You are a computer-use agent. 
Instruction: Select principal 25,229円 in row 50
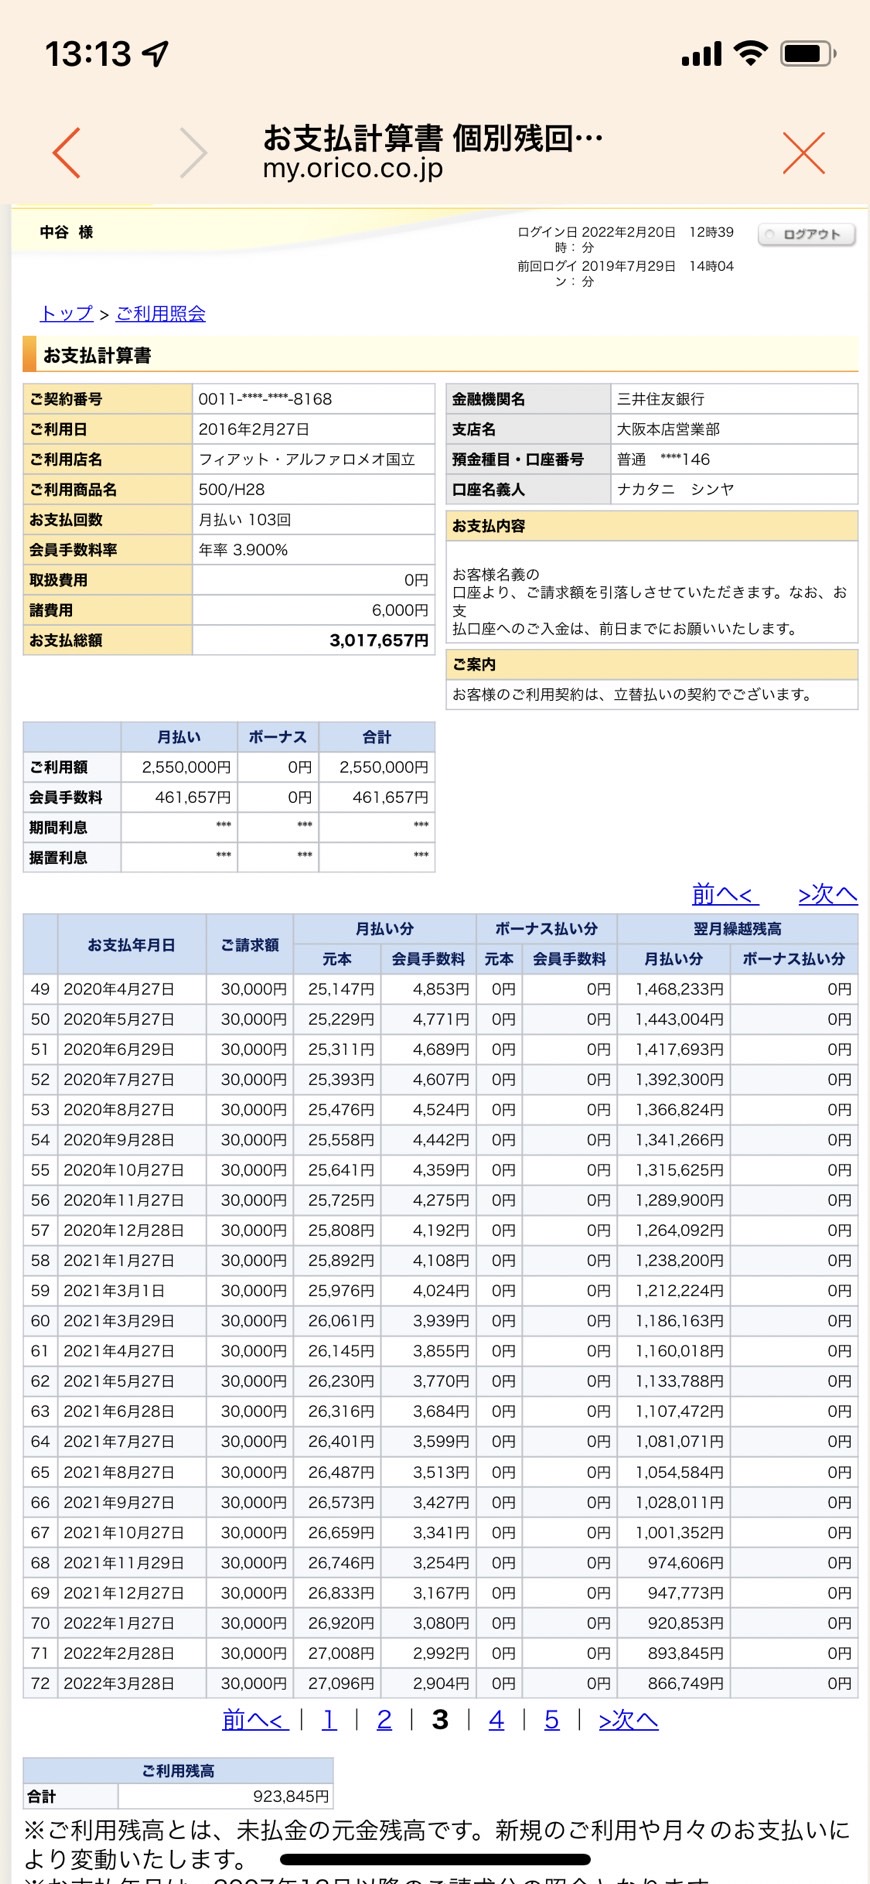341,1019
